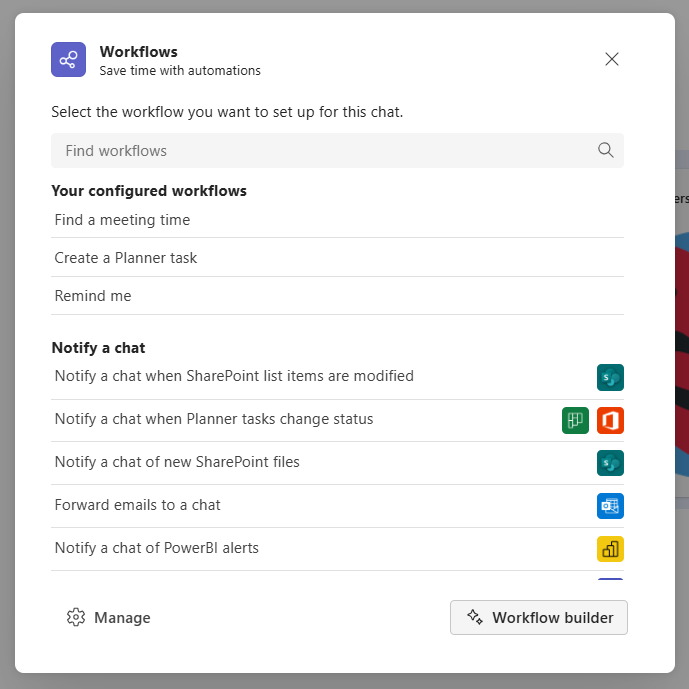
Task: Open Manage workflows settings
Action: click(109, 617)
